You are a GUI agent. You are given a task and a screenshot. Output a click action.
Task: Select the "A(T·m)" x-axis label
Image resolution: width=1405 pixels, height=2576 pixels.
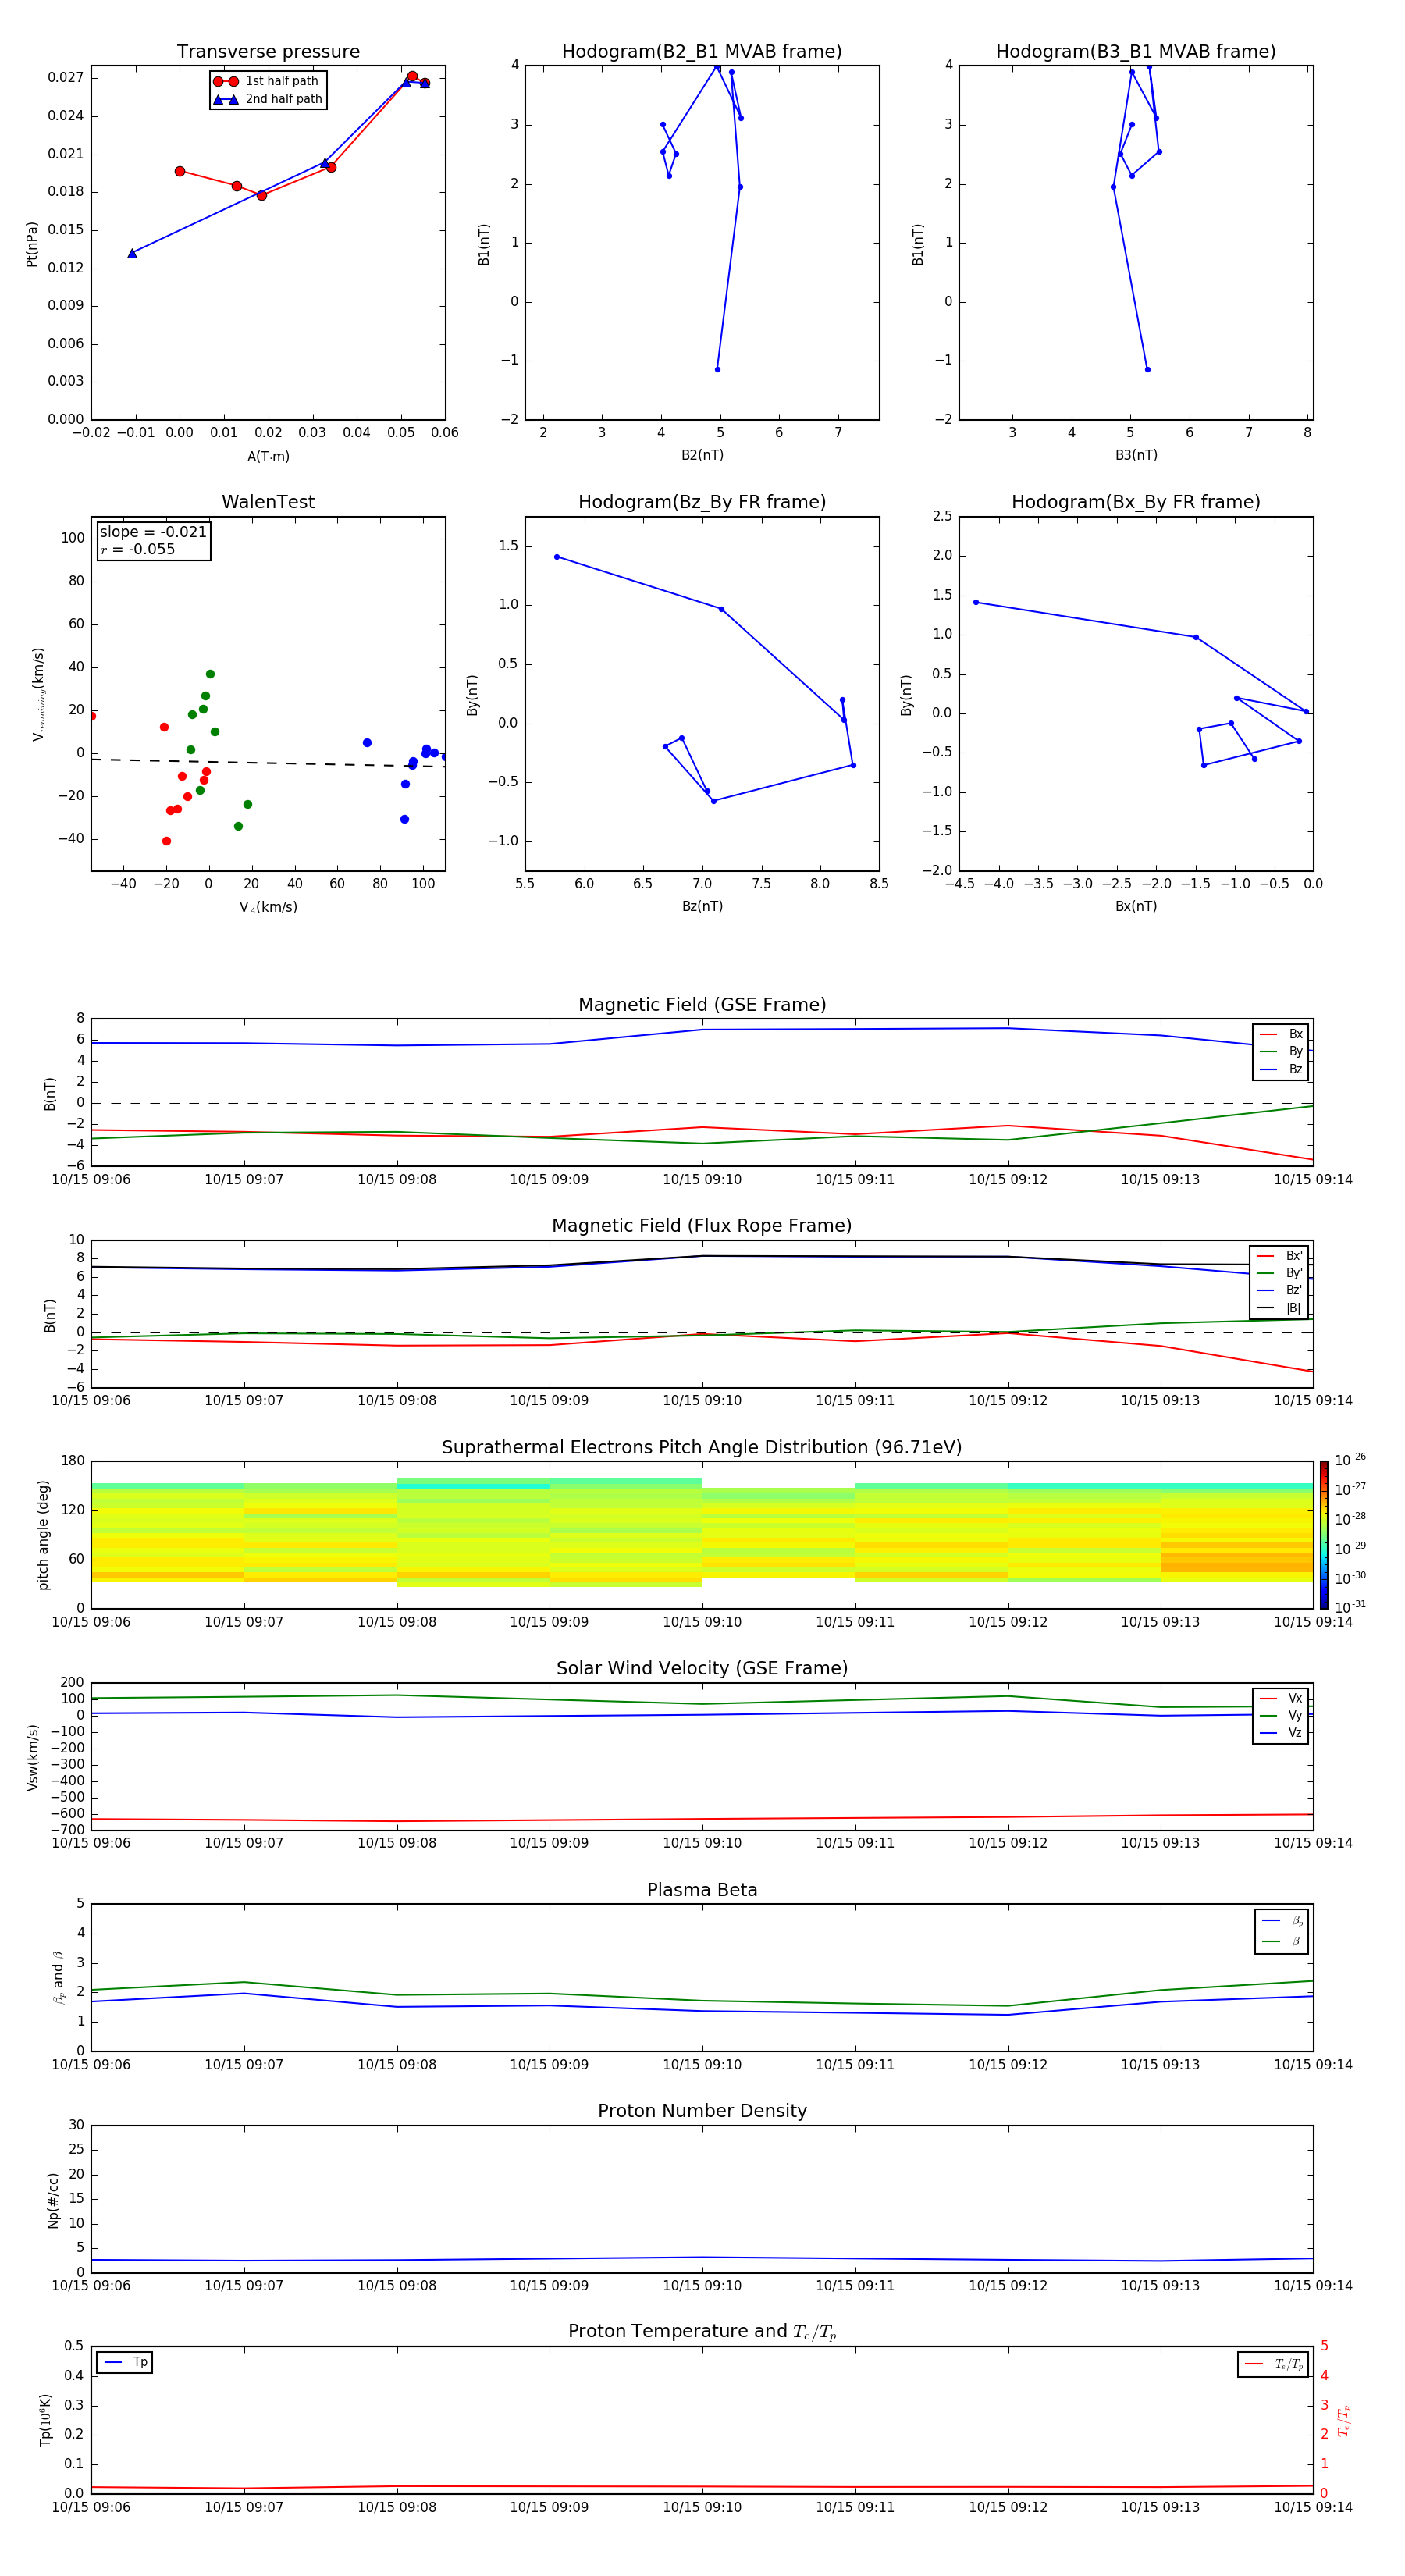[x=268, y=457]
